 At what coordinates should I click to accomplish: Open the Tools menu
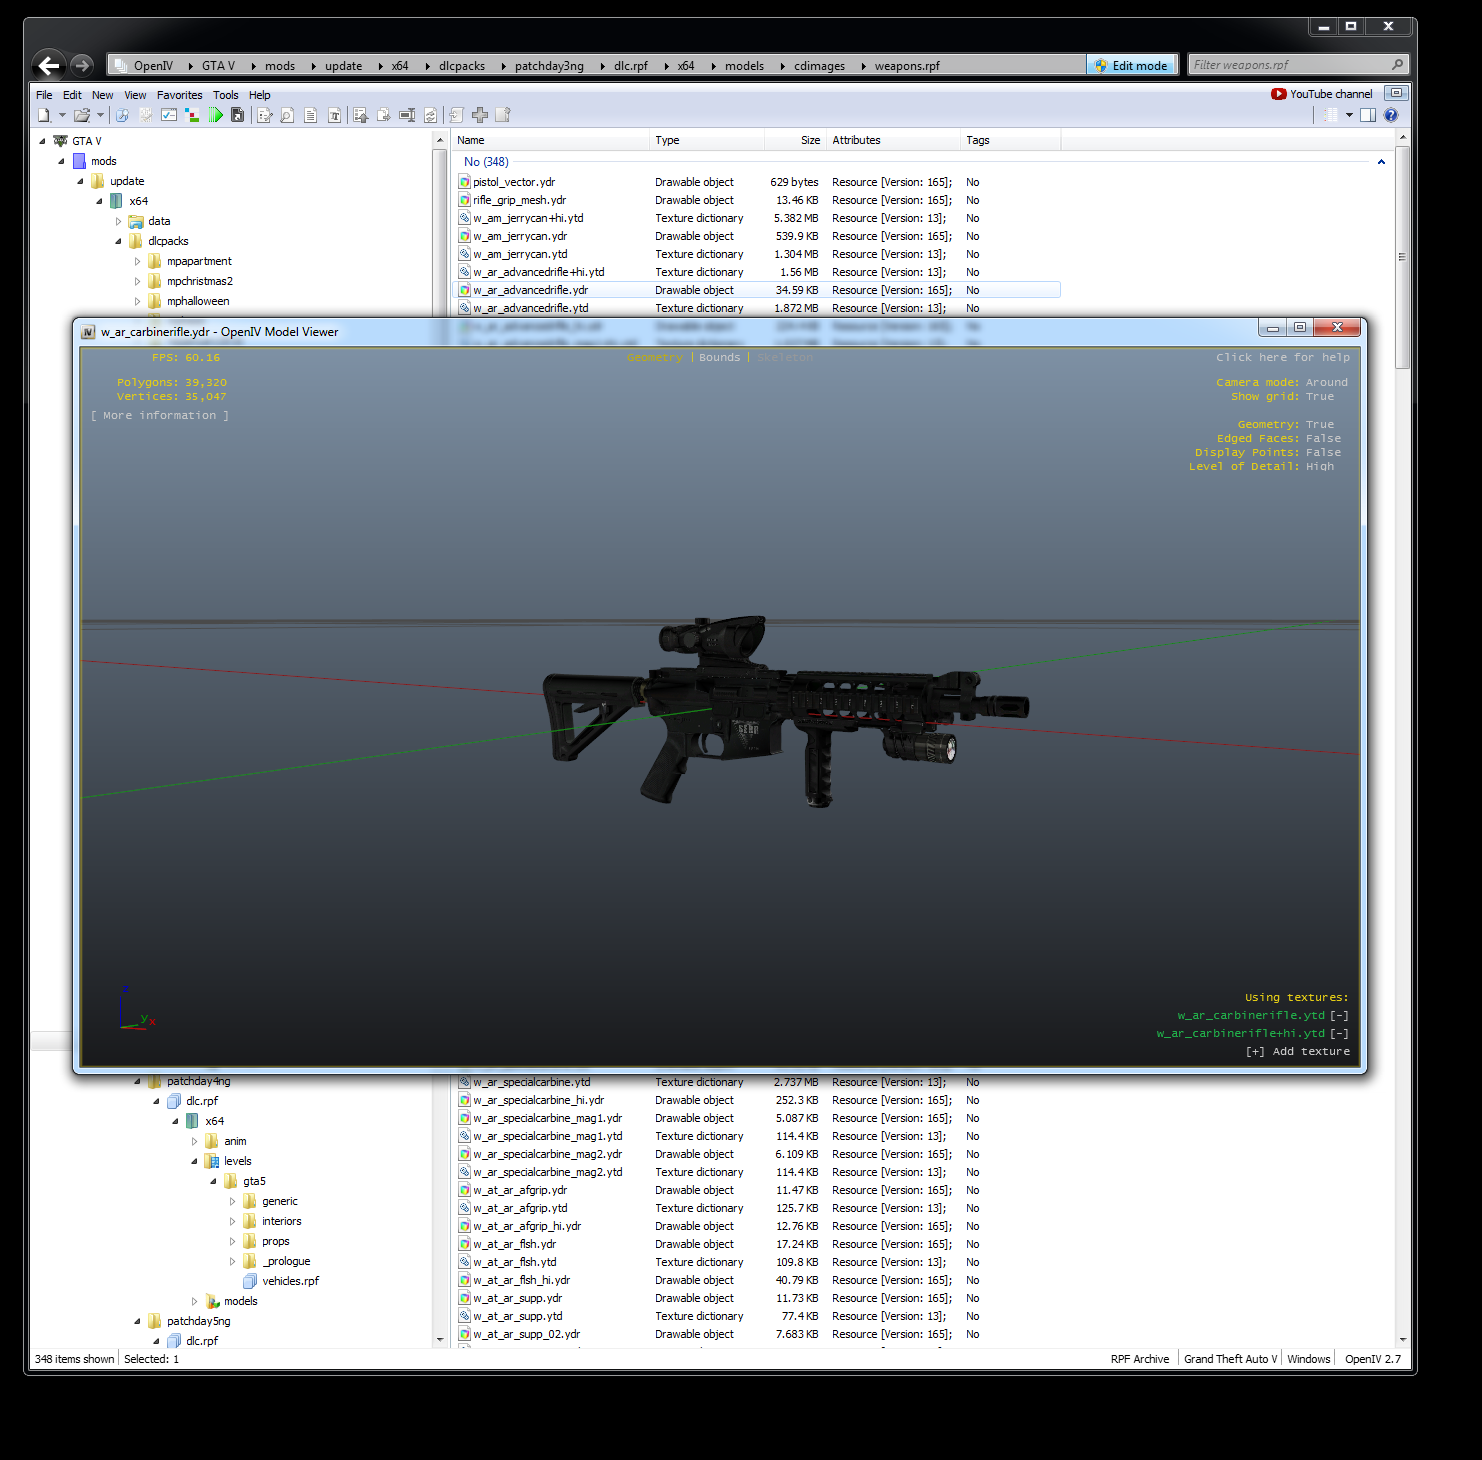coord(226,95)
